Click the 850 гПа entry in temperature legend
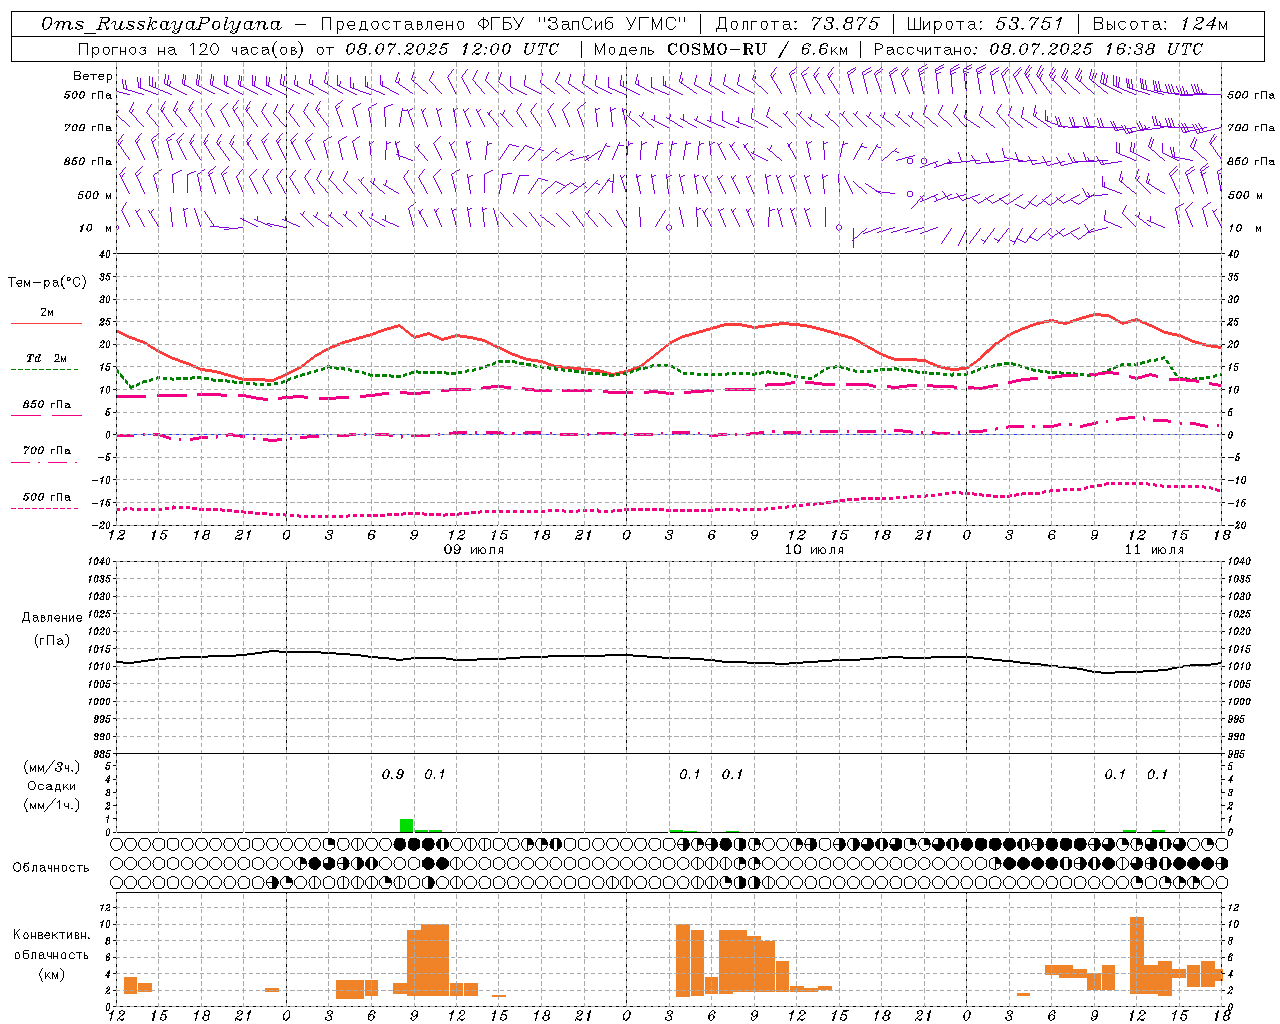This screenshot has height=1024, width=1280. (x=46, y=404)
